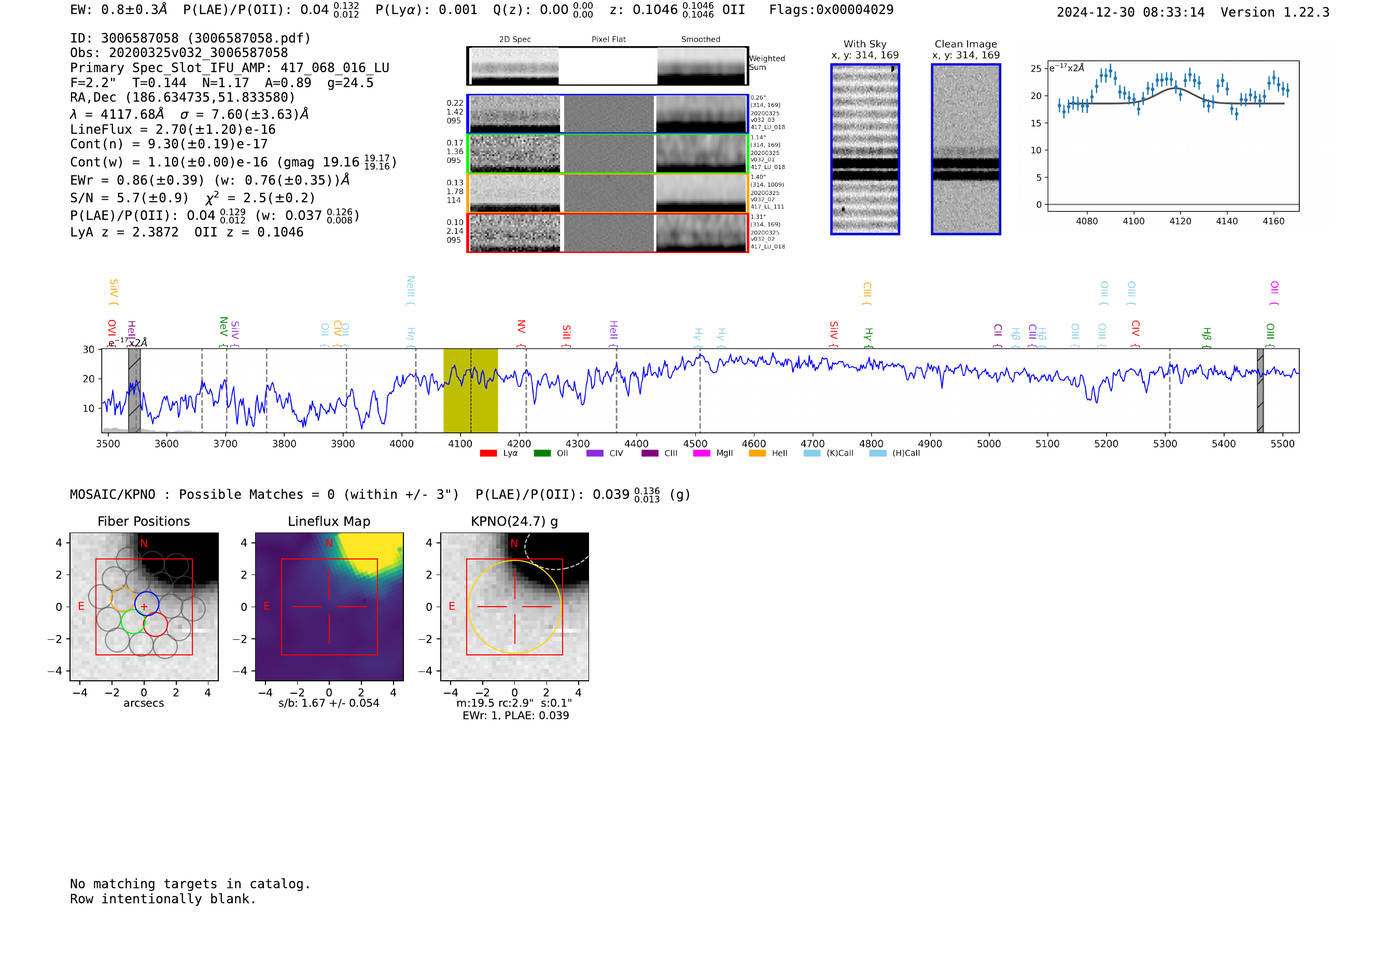The image size is (1400, 953).
Task: Click the blue-bordered Pixel Flat cutout
Action: [x=608, y=114]
